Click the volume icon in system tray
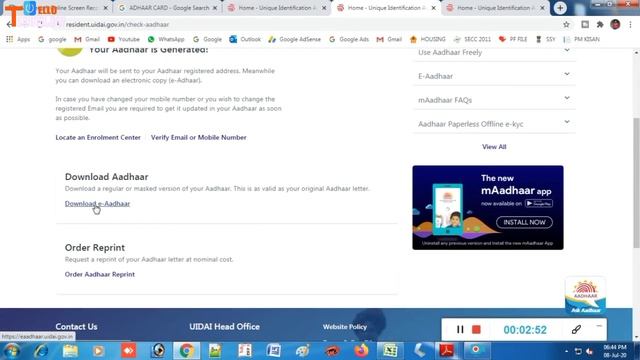Viewport: 640px width, 360px height. click(x=589, y=351)
